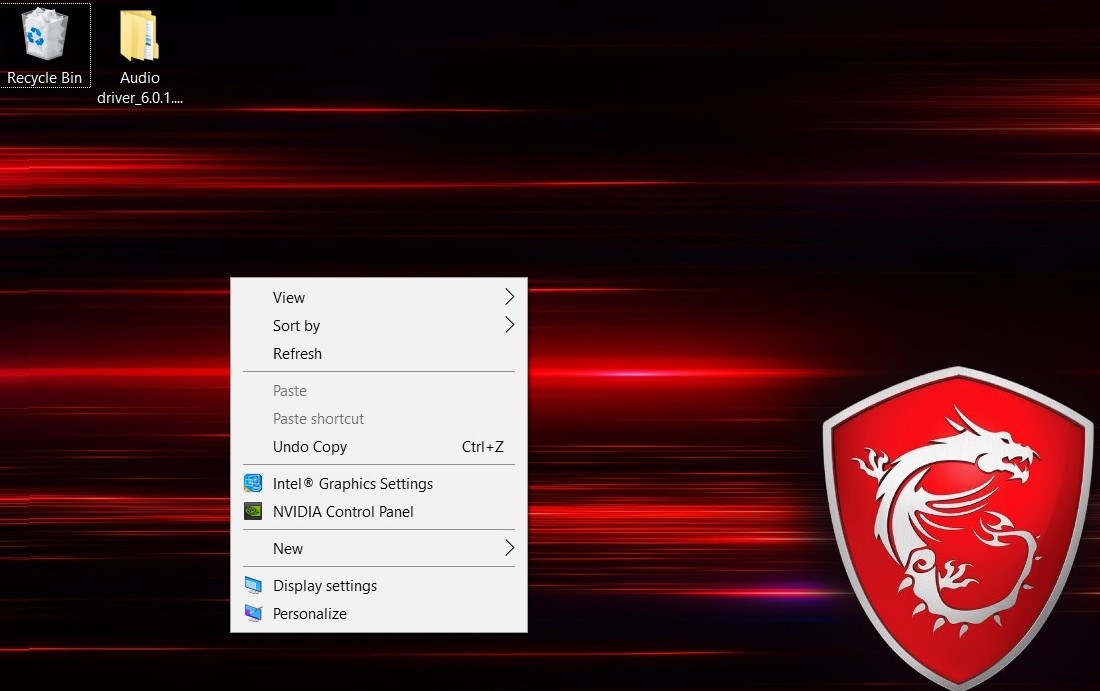Click the disabled Paste shortcut entry
This screenshot has height=691, width=1100.
(x=318, y=419)
